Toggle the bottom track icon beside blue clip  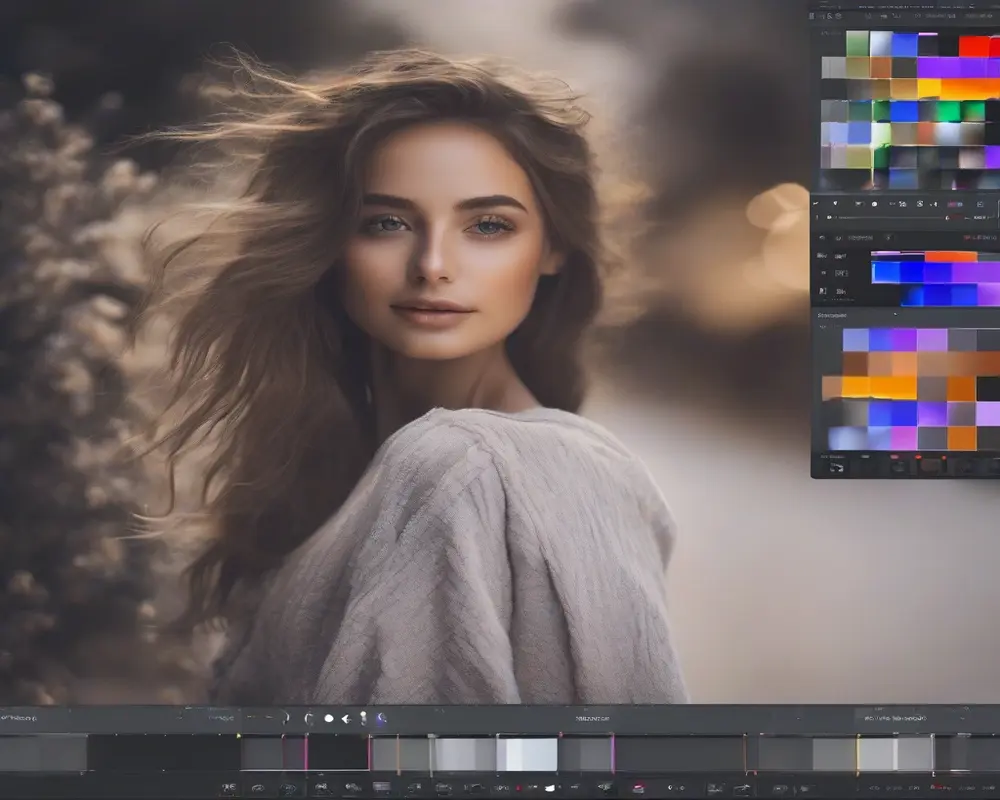pos(823,291)
